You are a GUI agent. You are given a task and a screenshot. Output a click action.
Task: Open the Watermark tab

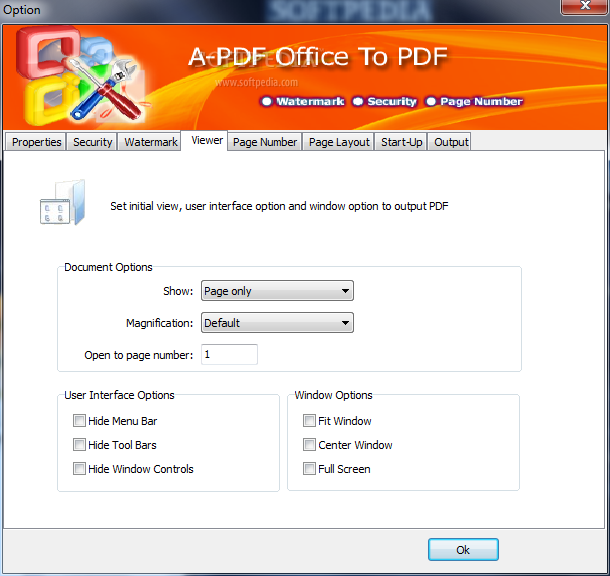[x=151, y=142]
